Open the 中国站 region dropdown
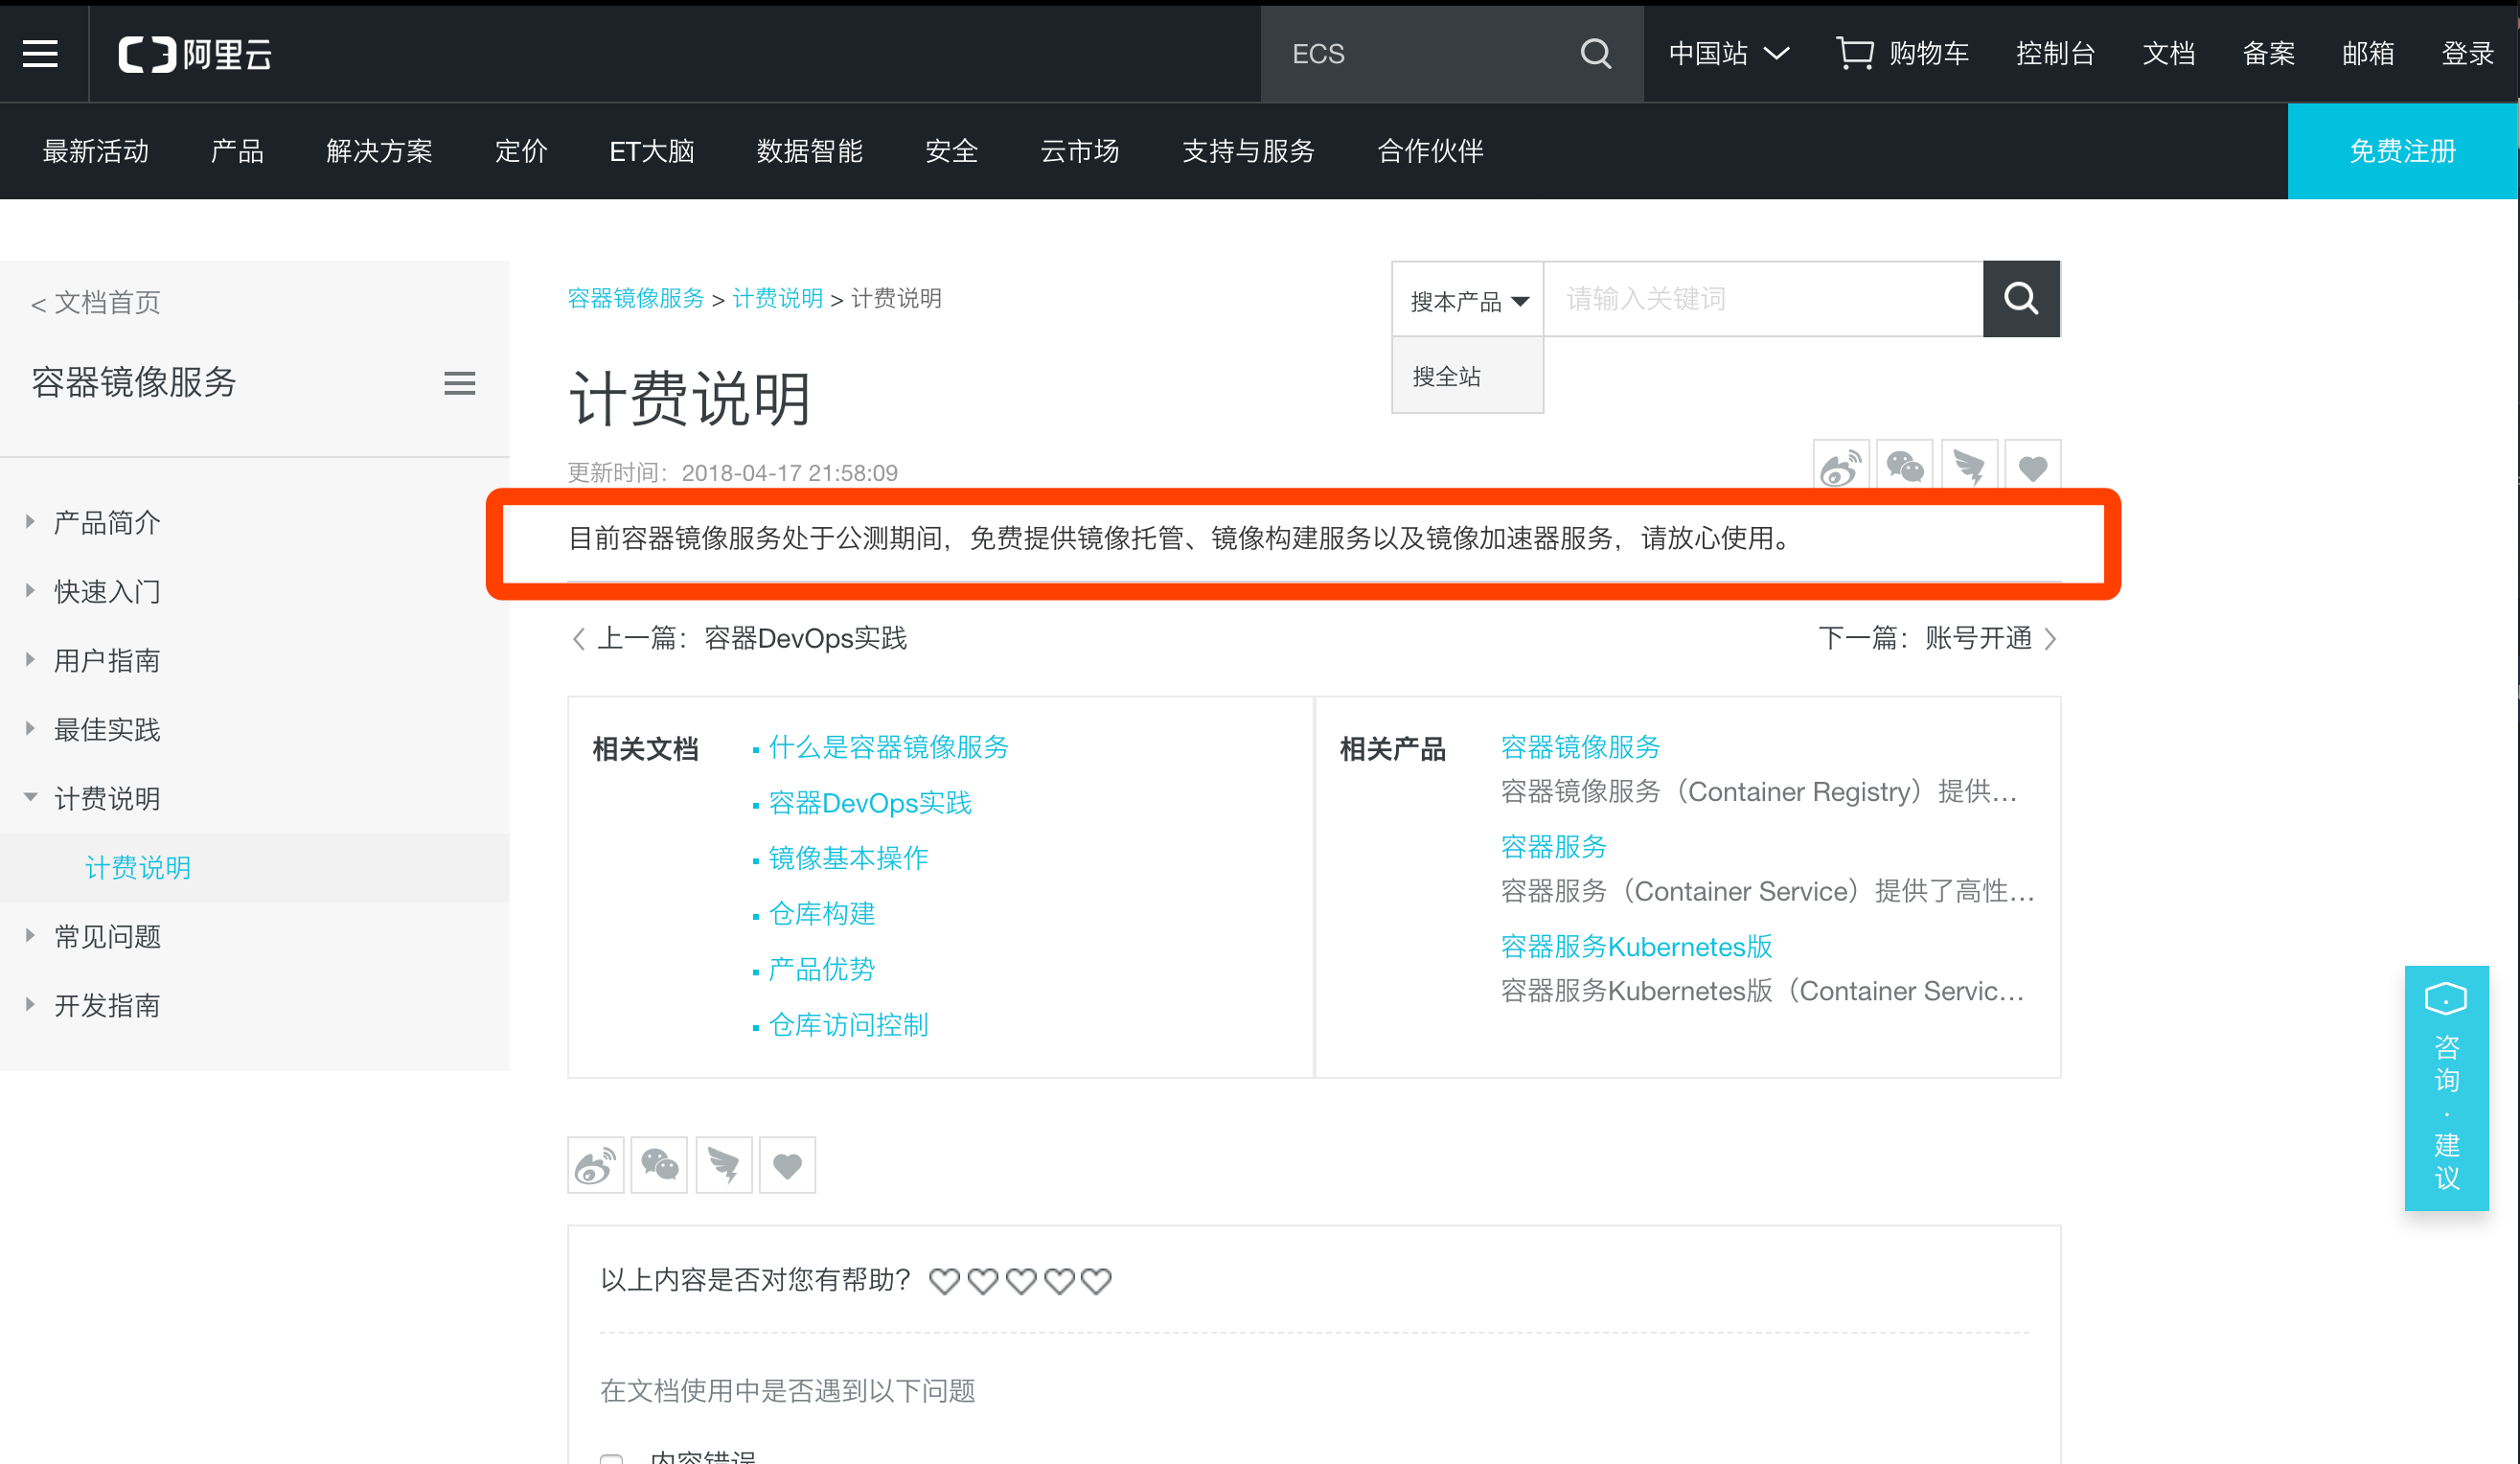Screen dimensions: 2520x1464 (1728, 53)
